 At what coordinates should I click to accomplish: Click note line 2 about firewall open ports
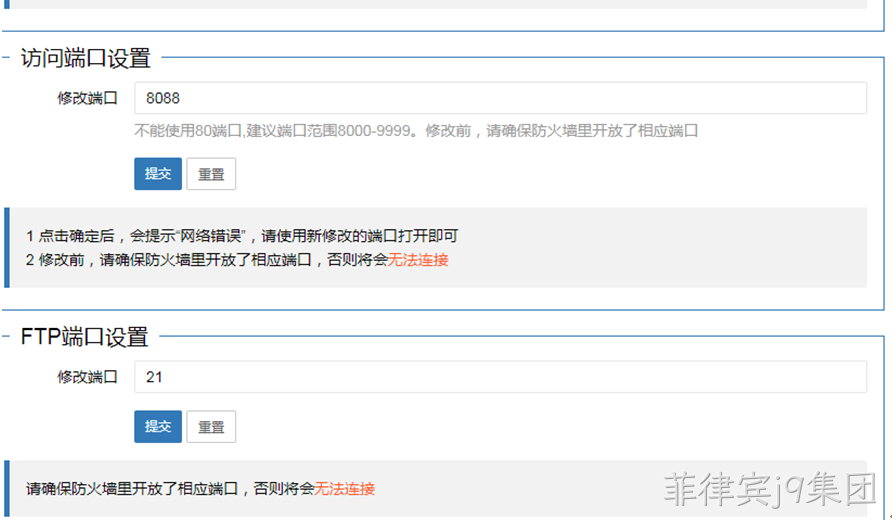[x=237, y=260]
